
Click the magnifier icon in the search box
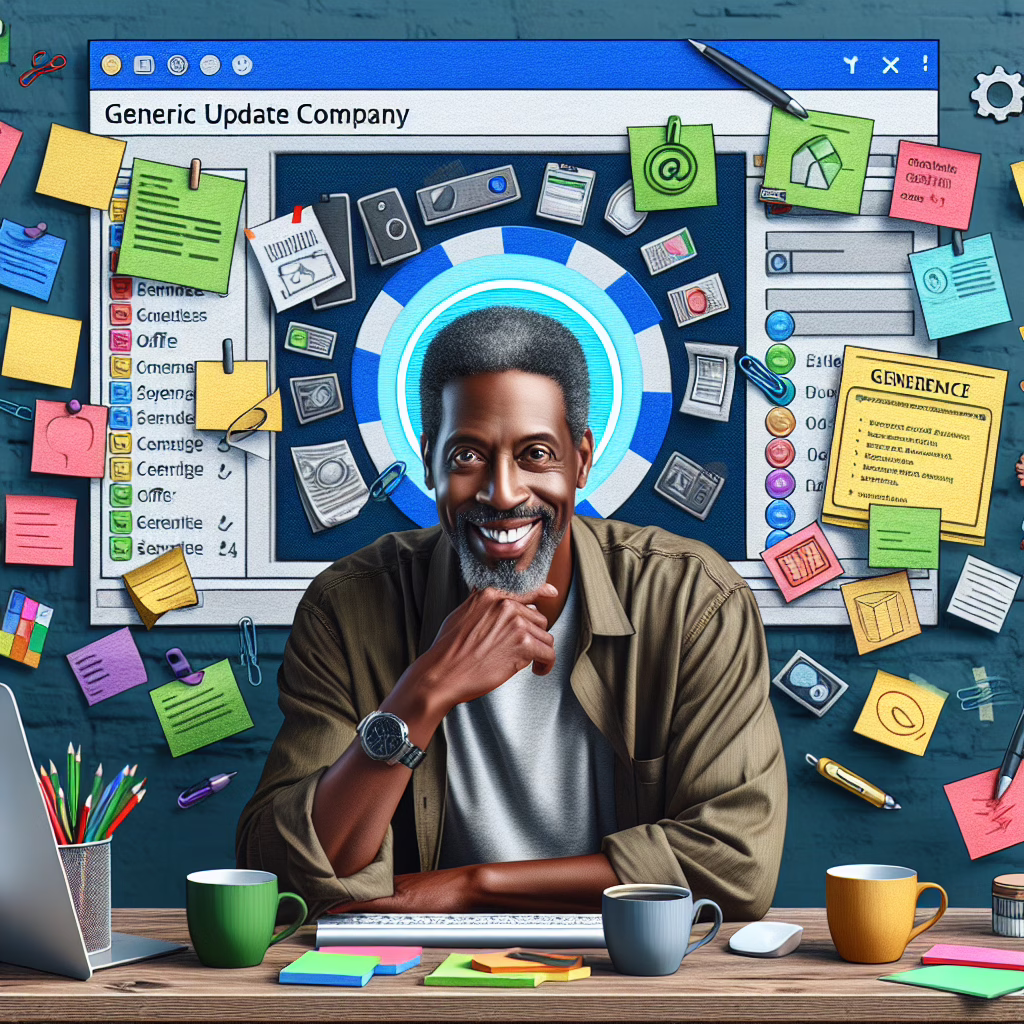(778, 261)
